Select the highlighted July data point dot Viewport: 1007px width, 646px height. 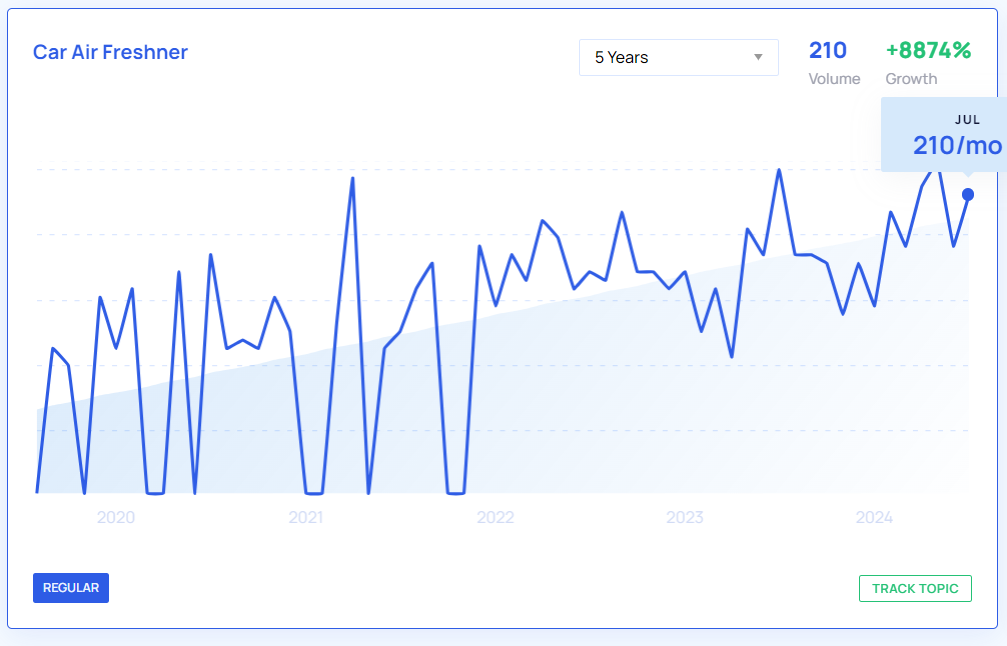968,194
